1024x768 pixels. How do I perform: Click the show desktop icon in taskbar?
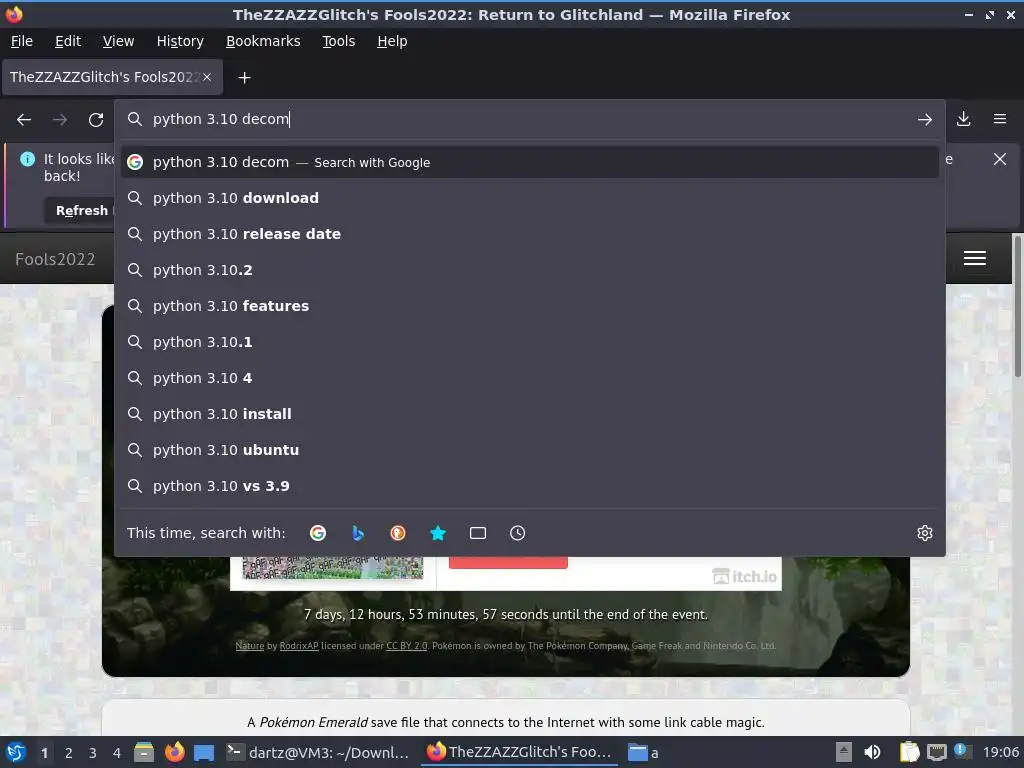(204, 752)
